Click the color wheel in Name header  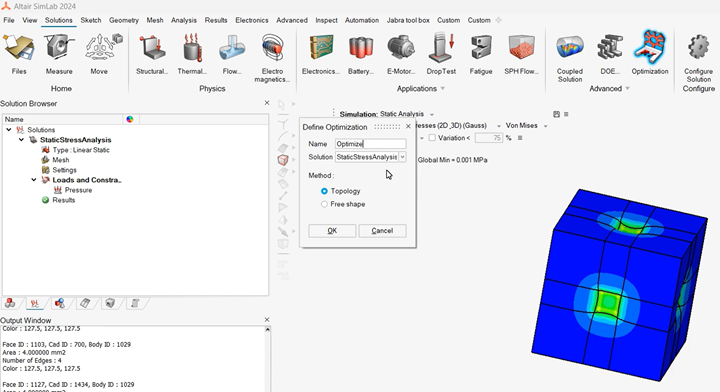tap(130, 119)
